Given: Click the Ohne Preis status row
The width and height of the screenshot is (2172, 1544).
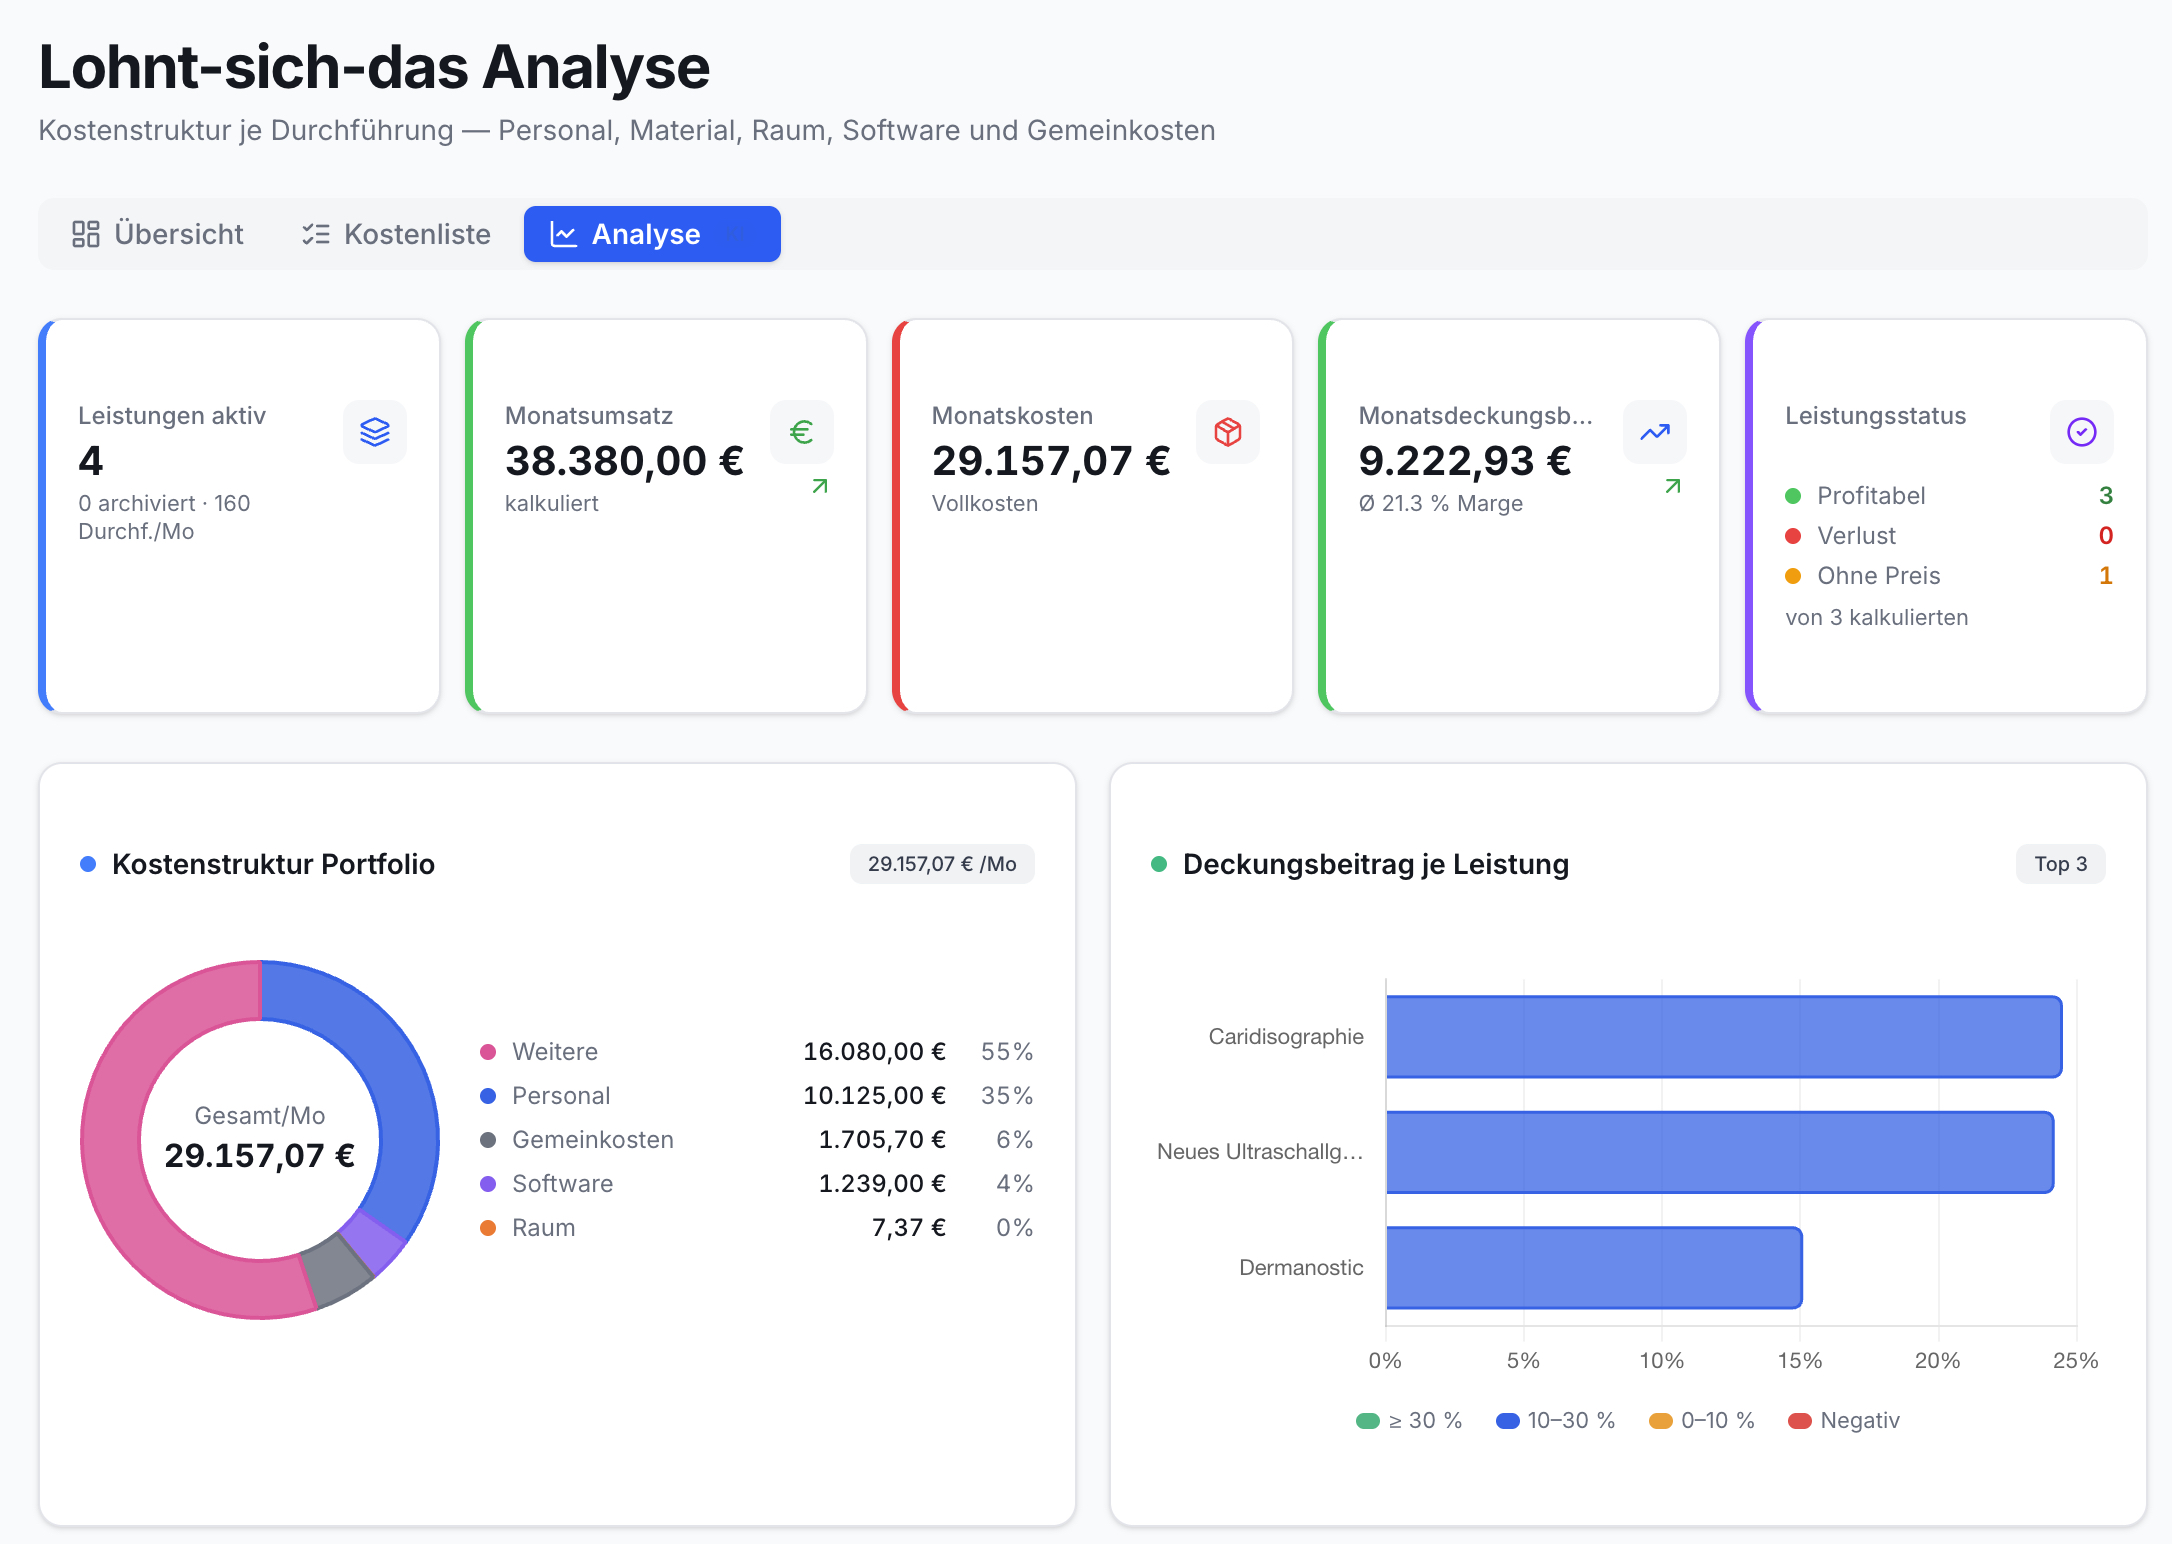Looking at the screenshot, I should [x=1949, y=576].
